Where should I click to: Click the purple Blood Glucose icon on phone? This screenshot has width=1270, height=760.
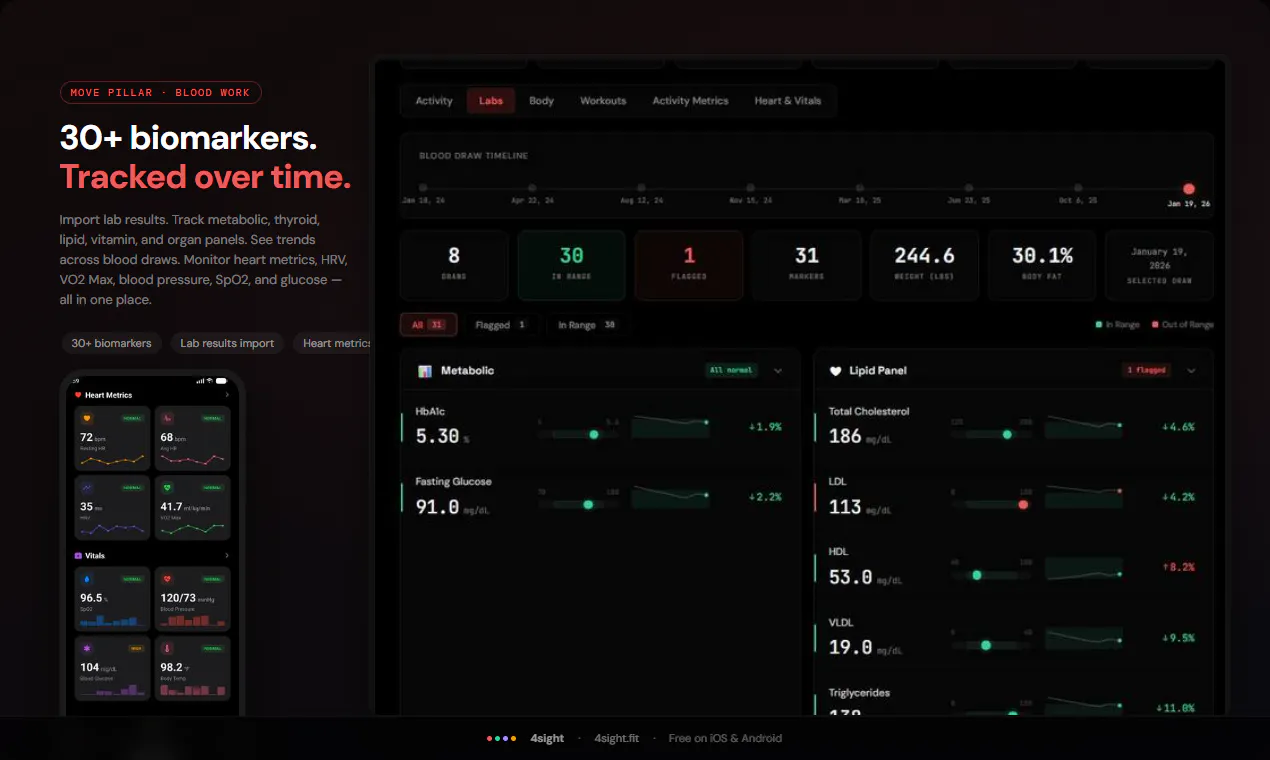[x=87, y=648]
